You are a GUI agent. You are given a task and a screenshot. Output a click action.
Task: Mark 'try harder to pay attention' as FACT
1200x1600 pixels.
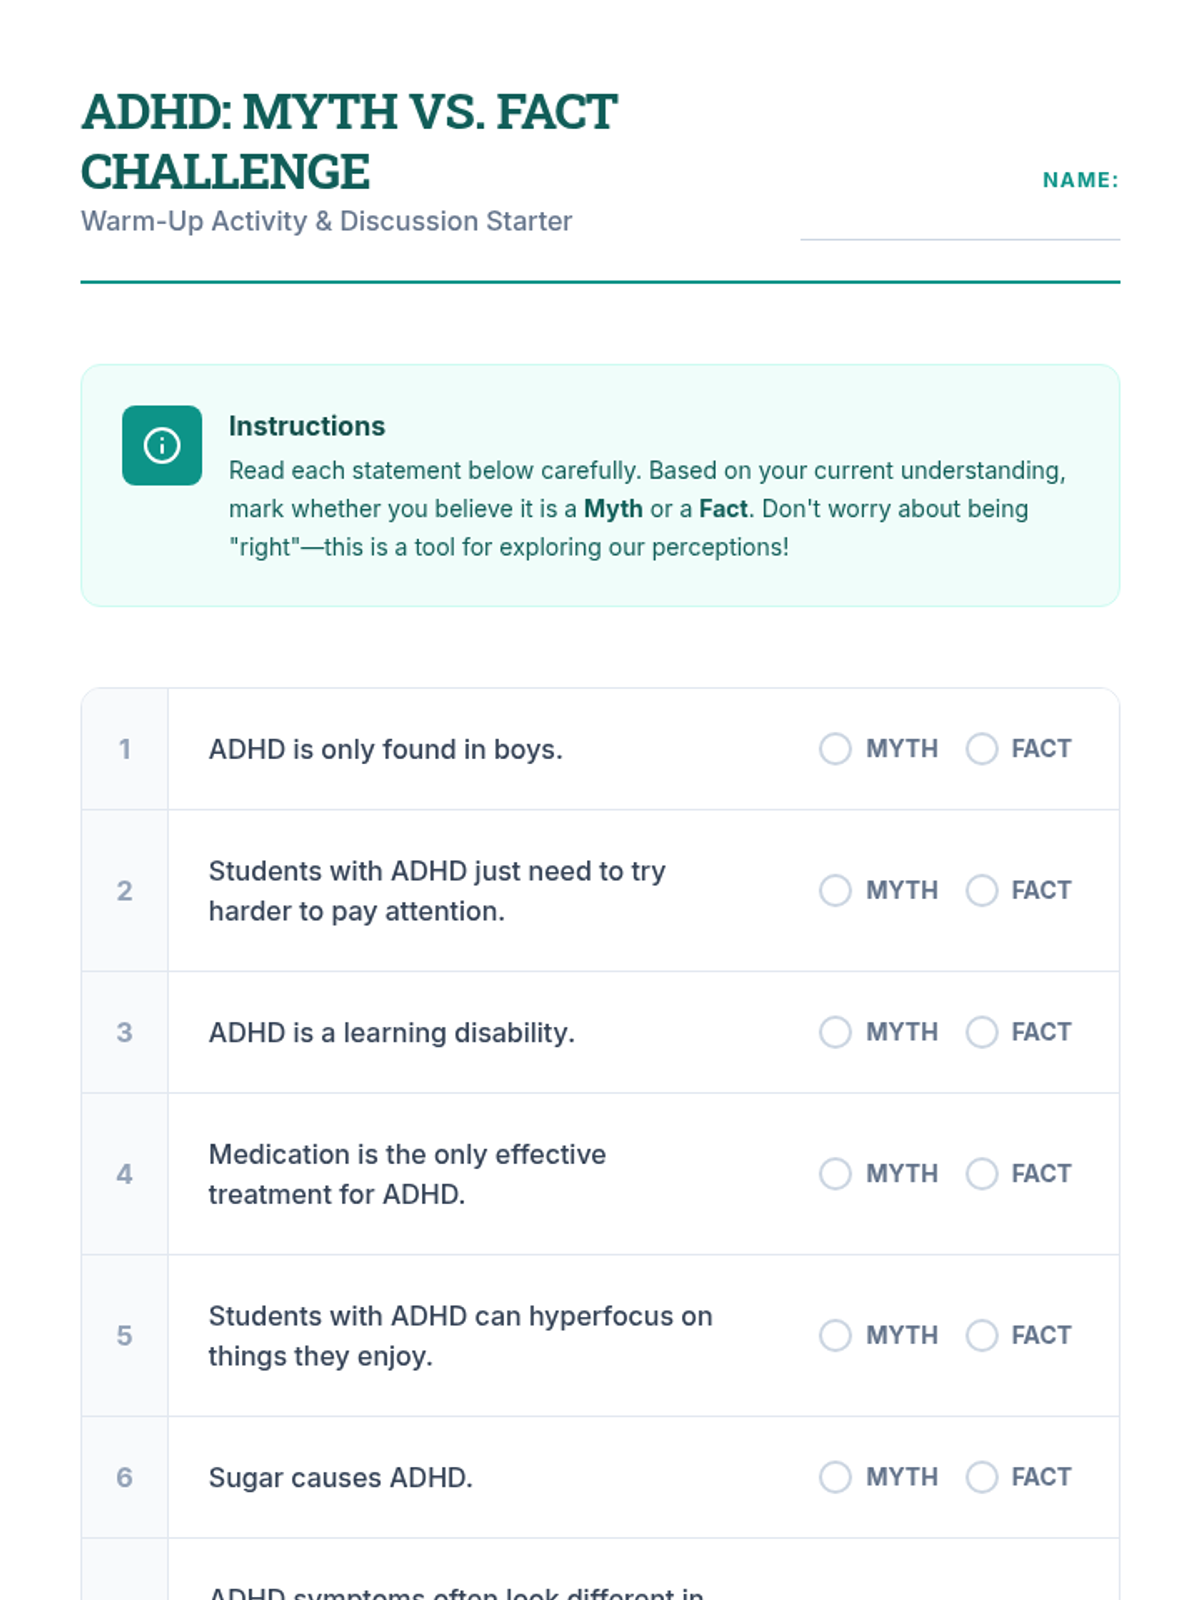click(981, 890)
